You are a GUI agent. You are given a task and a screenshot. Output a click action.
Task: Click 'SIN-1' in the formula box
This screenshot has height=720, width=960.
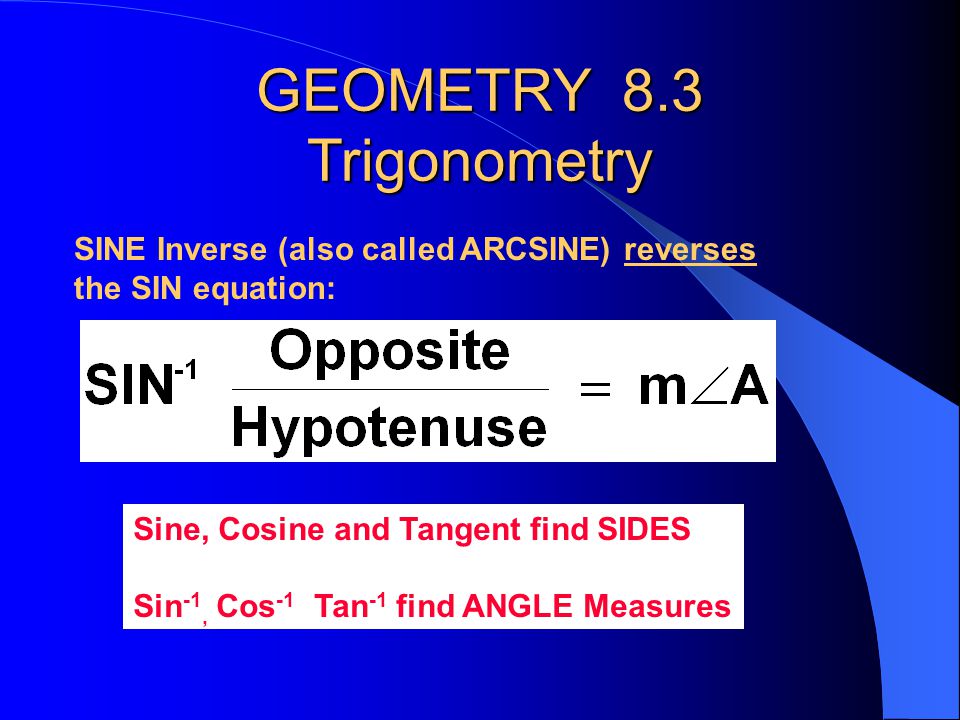pyautogui.click(x=141, y=384)
